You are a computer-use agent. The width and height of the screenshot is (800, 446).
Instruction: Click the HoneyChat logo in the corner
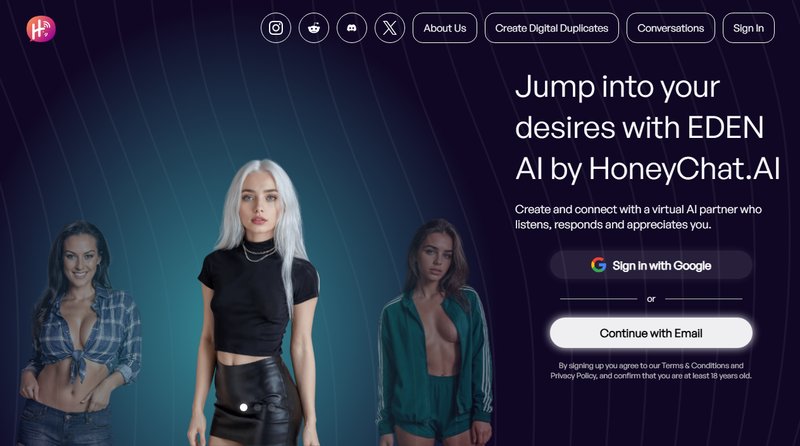pyautogui.click(x=41, y=29)
